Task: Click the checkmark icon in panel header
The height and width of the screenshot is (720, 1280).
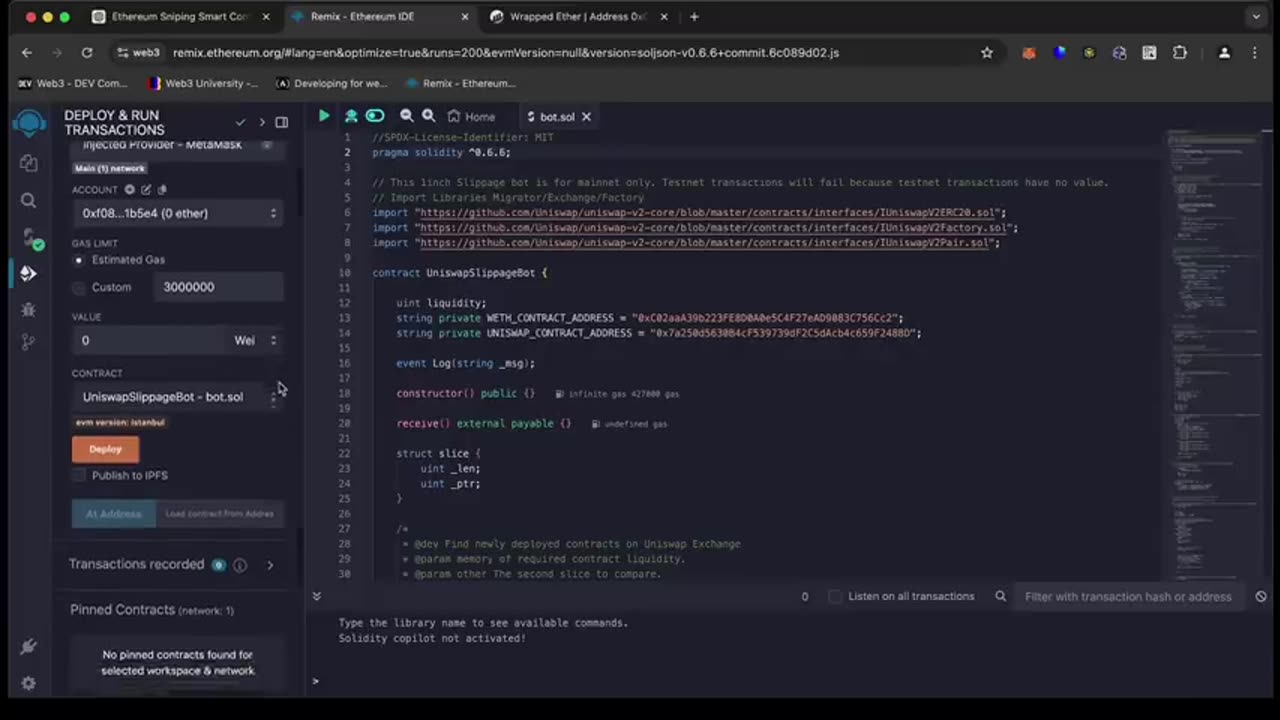Action: coord(240,122)
